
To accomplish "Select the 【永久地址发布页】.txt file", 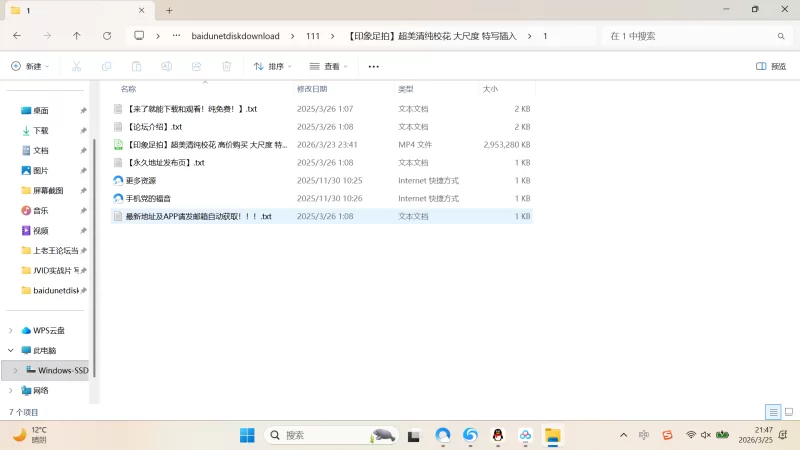I will (322, 162).
